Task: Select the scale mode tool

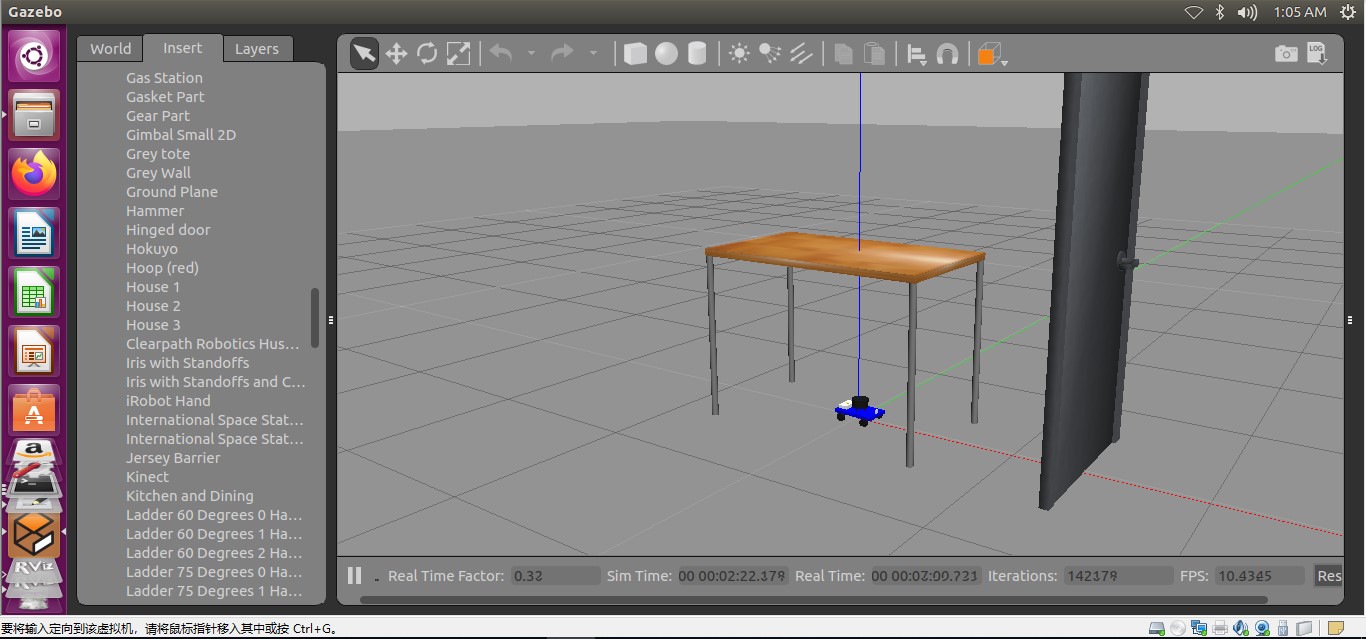Action: [x=458, y=54]
